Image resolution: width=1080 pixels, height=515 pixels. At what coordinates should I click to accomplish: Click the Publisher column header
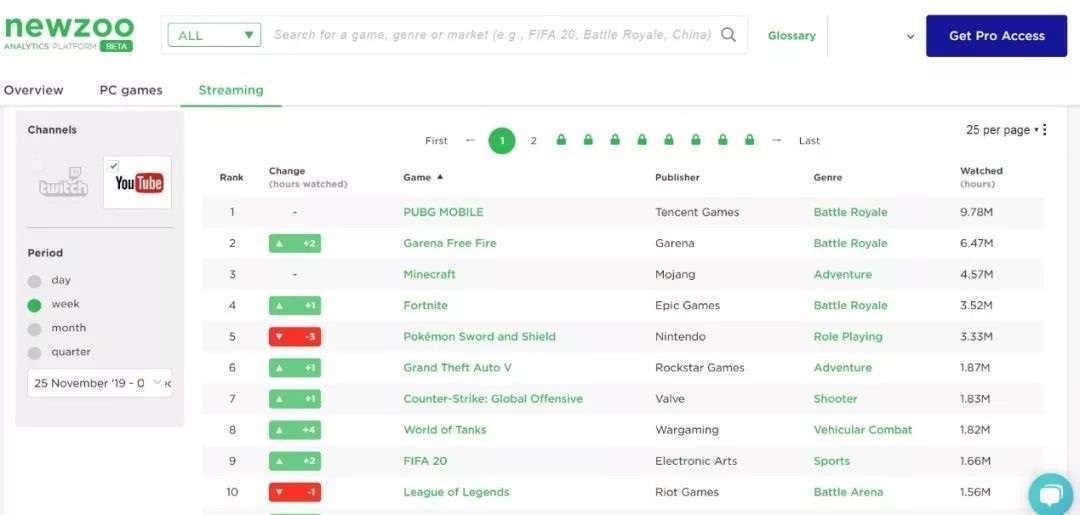(x=677, y=177)
